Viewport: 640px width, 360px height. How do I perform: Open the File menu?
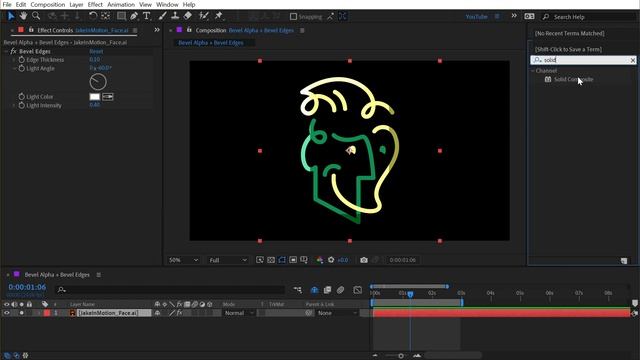(7, 4)
